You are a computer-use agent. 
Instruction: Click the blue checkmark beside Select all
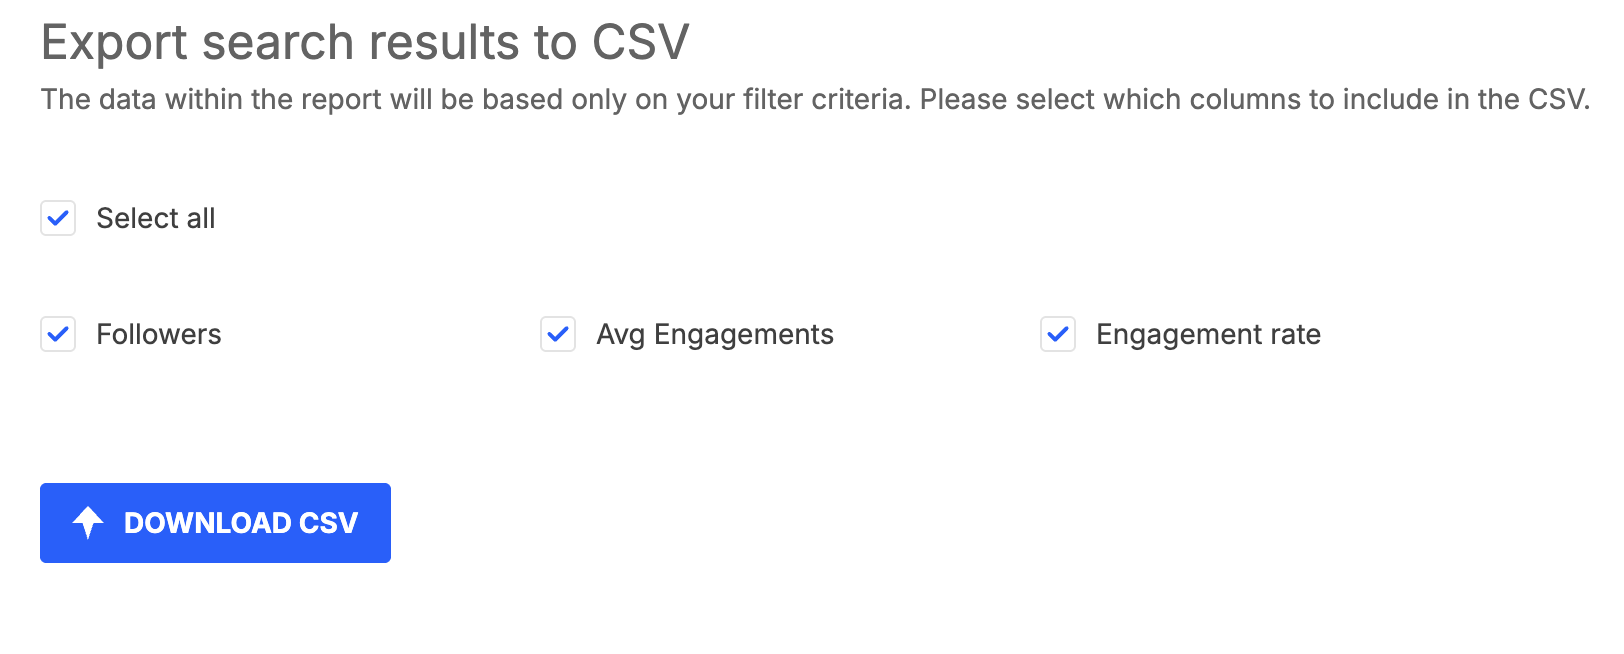(x=58, y=218)
